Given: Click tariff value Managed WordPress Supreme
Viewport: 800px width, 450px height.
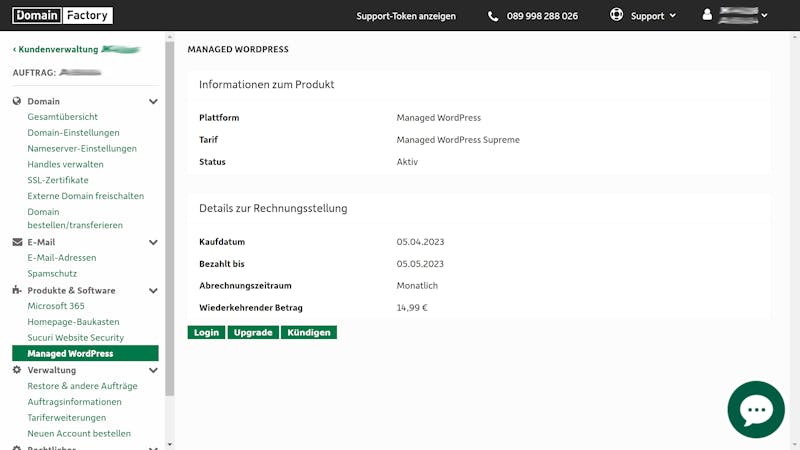Looking at the screenshot, I should pos(458,140).
